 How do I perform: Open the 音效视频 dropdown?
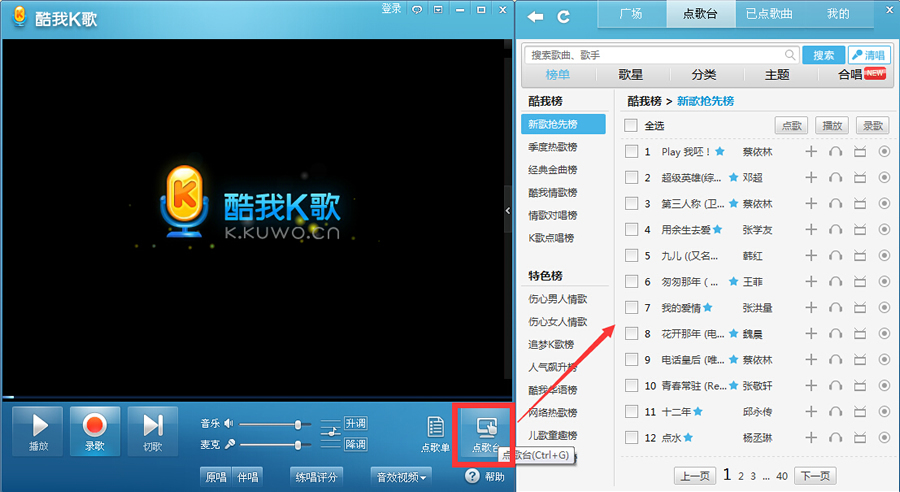(x=402, y=477)
